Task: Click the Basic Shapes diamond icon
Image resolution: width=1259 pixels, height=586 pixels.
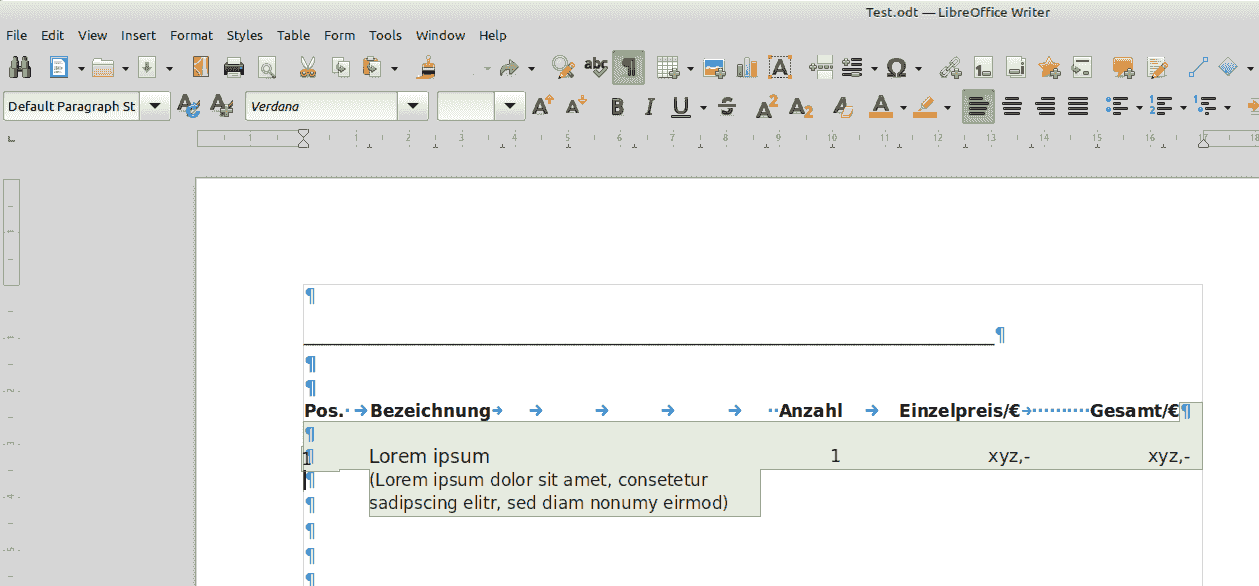Action: [1229, 68]
